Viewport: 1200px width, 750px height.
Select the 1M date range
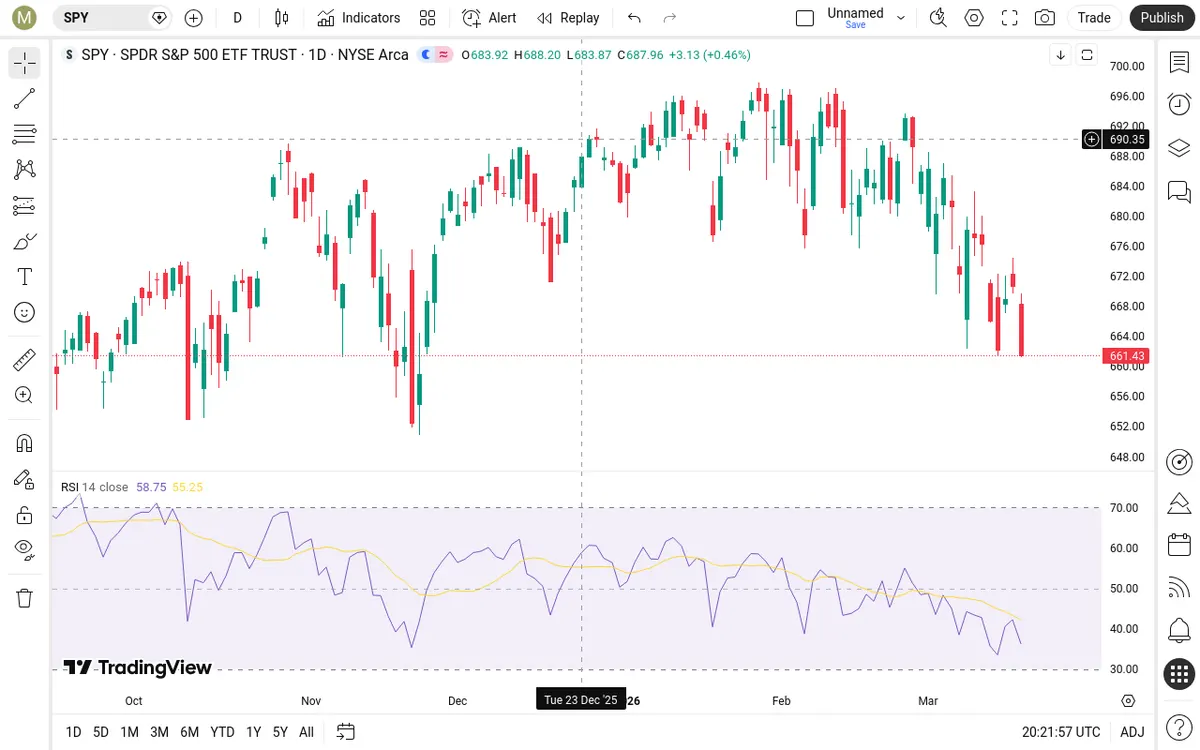click(x=129, y=732)
